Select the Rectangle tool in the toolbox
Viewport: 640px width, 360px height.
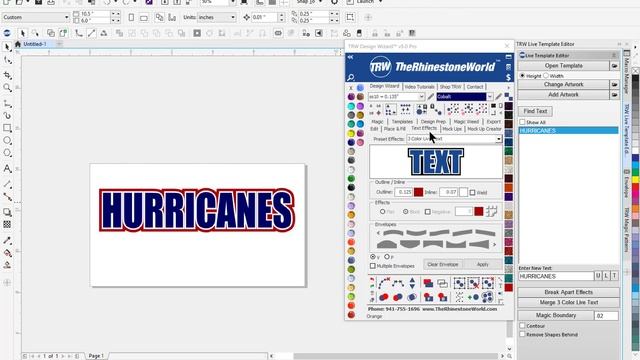[7, 128]
